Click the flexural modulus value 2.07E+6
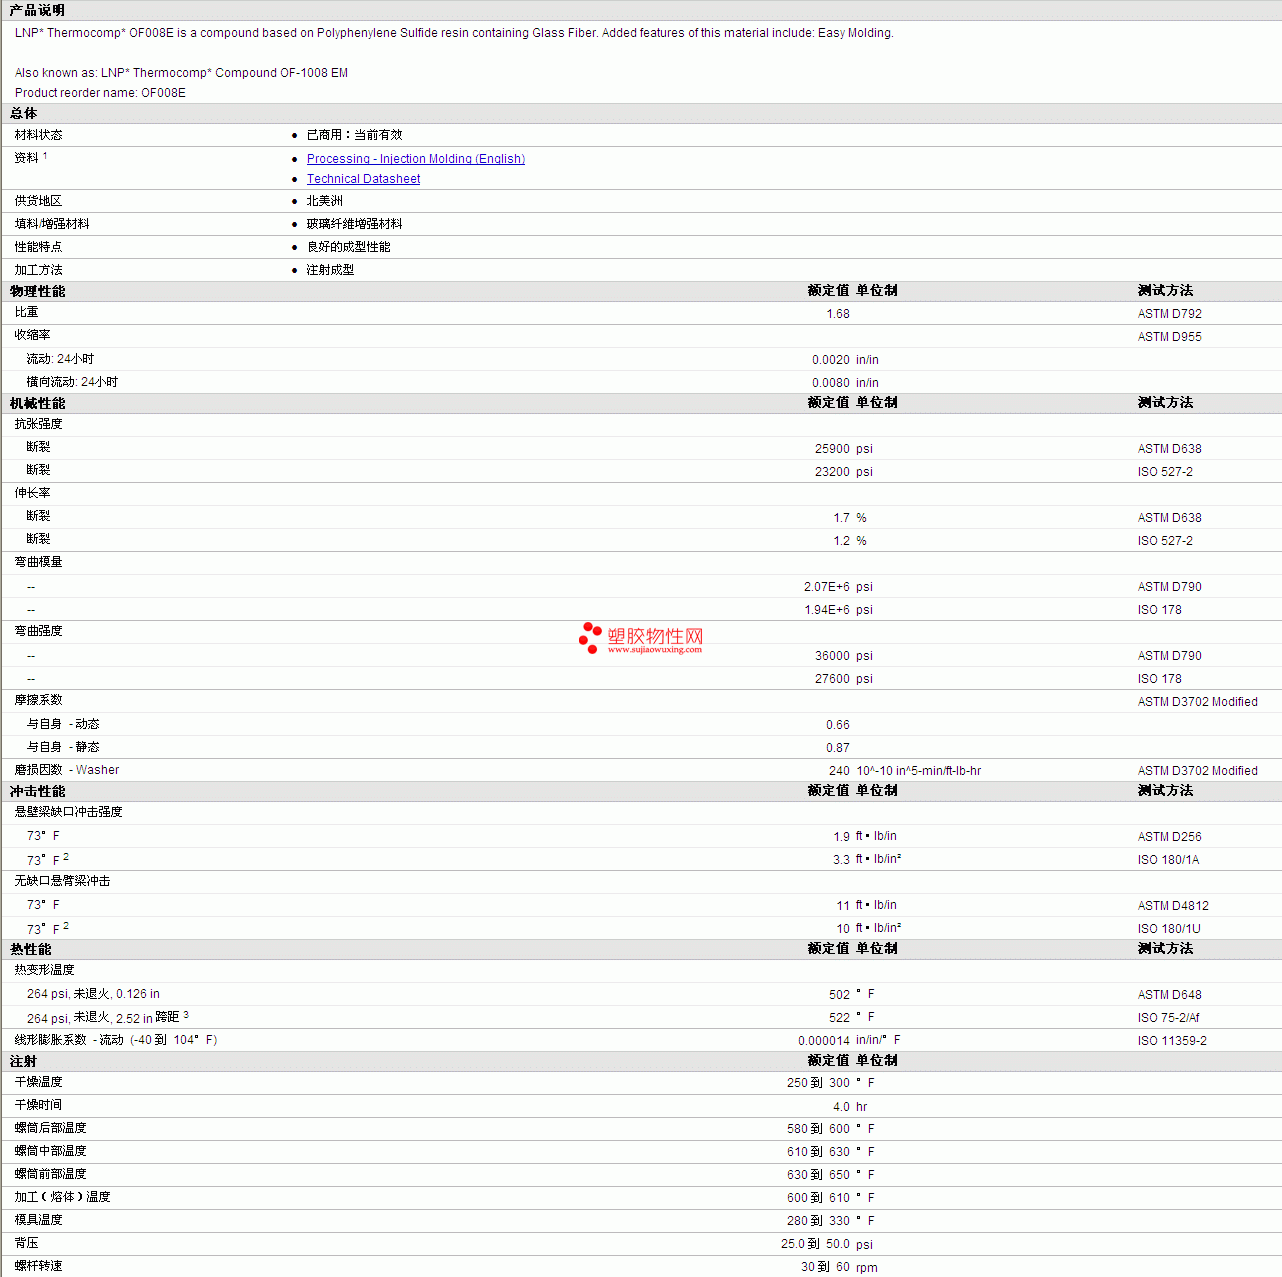Screen dimensions: 1282x1277 click(827, 587)
